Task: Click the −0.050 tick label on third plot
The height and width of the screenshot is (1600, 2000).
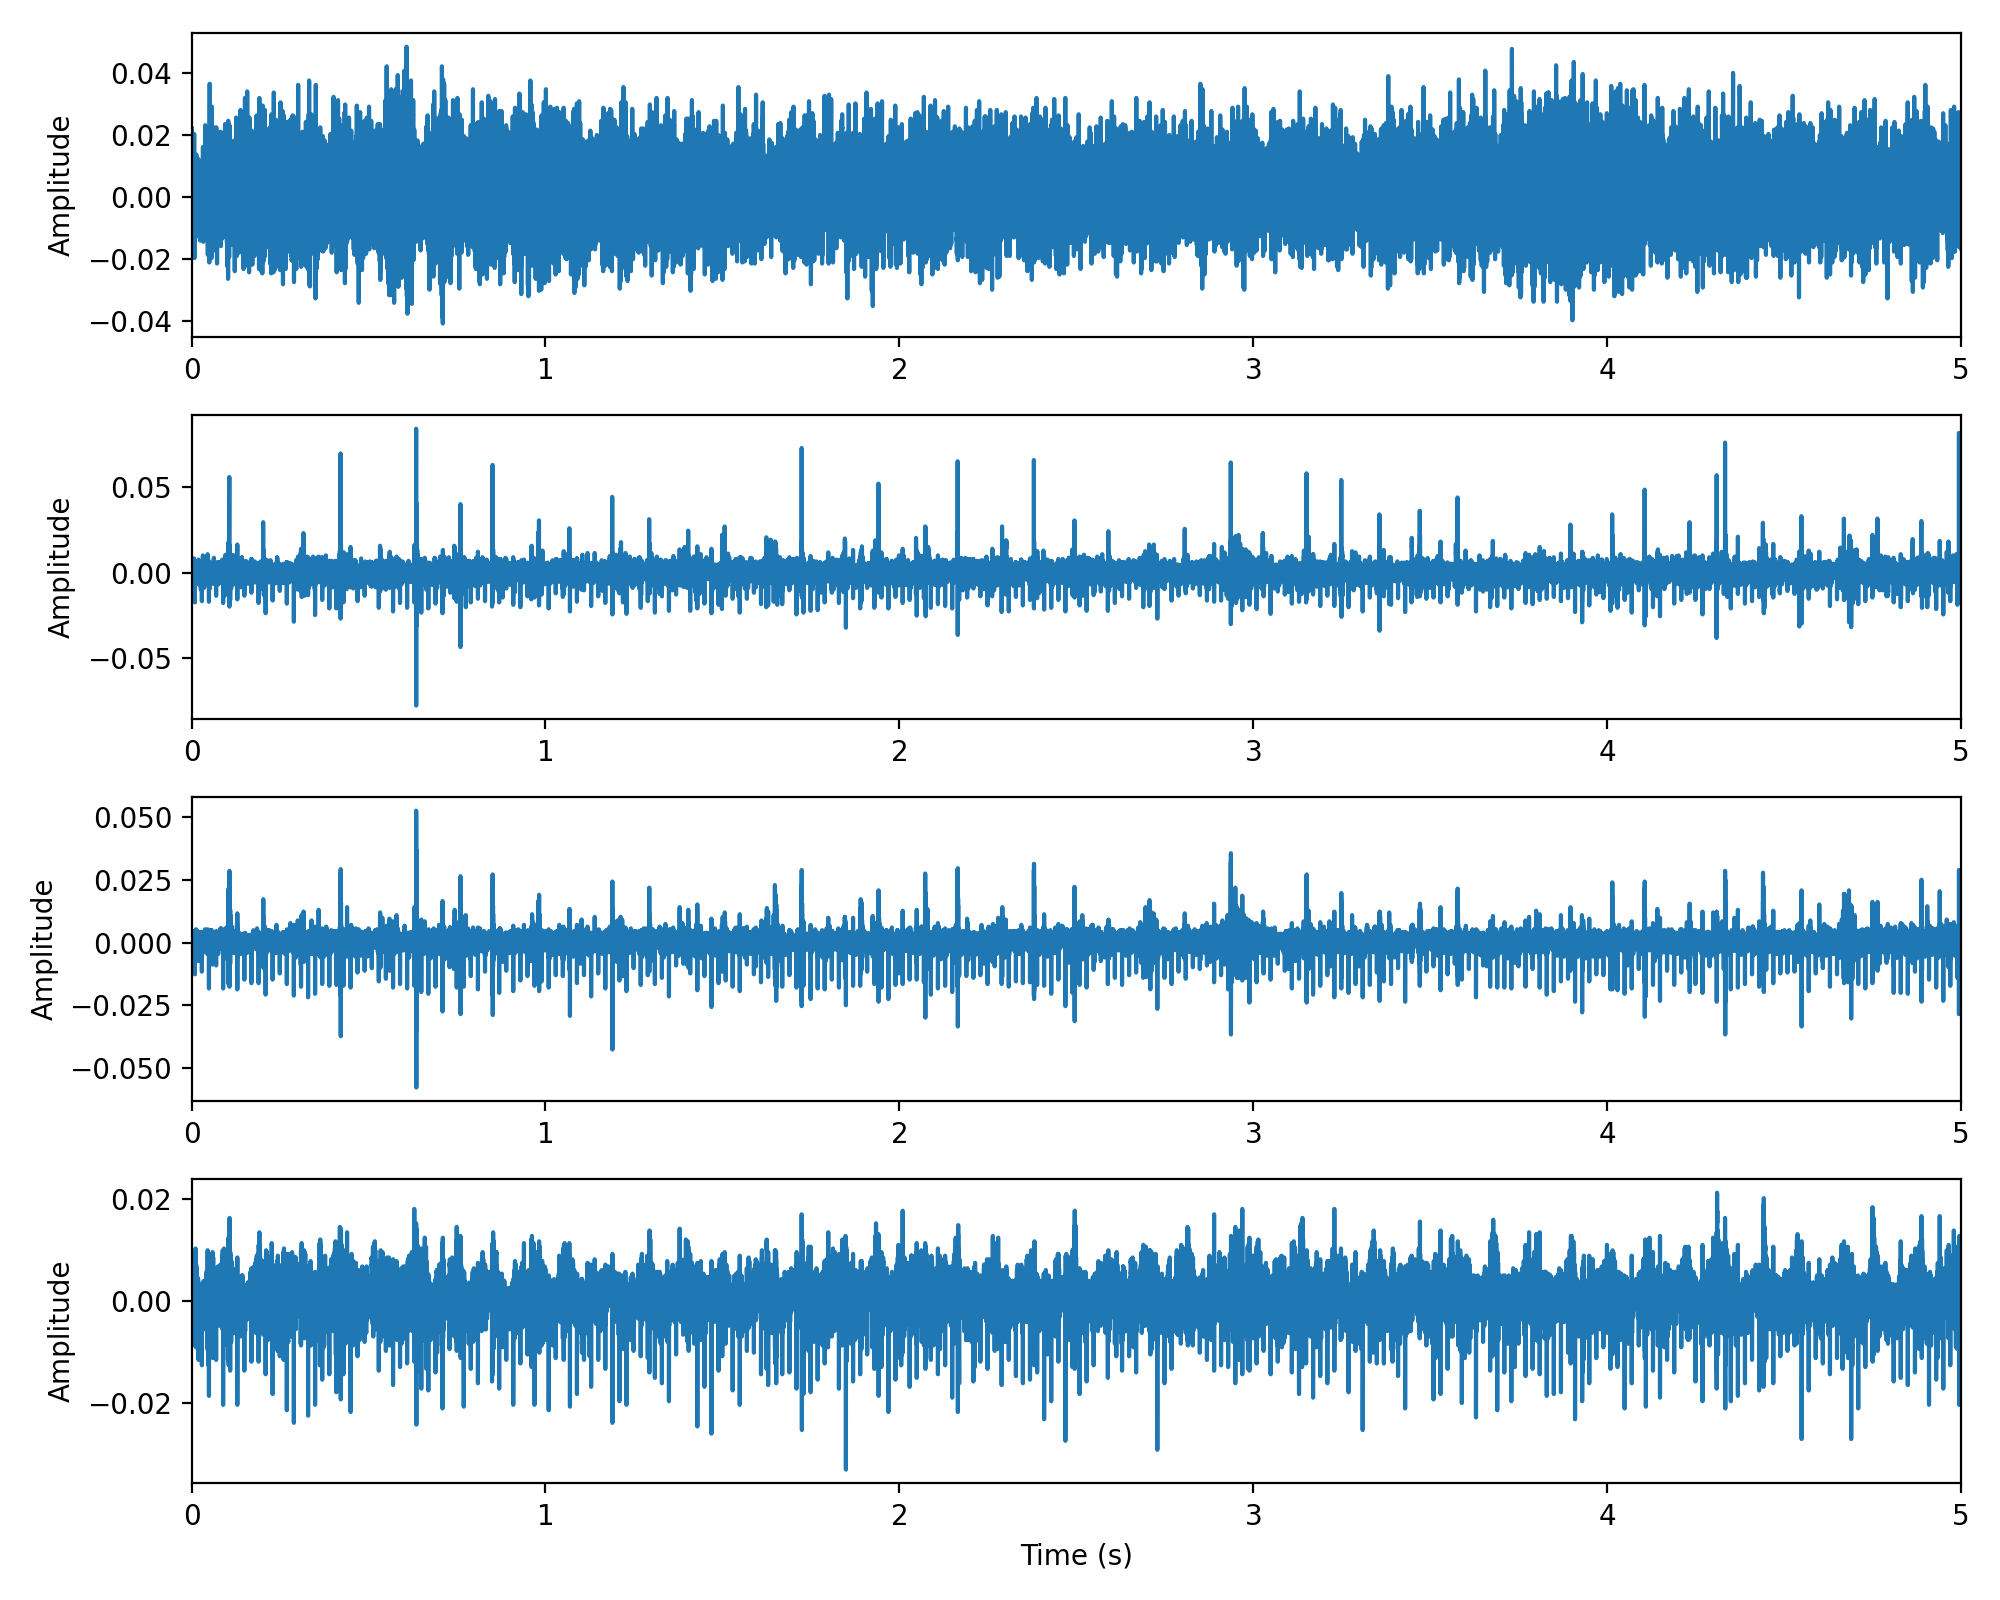Action: (x=122, y=1068)
